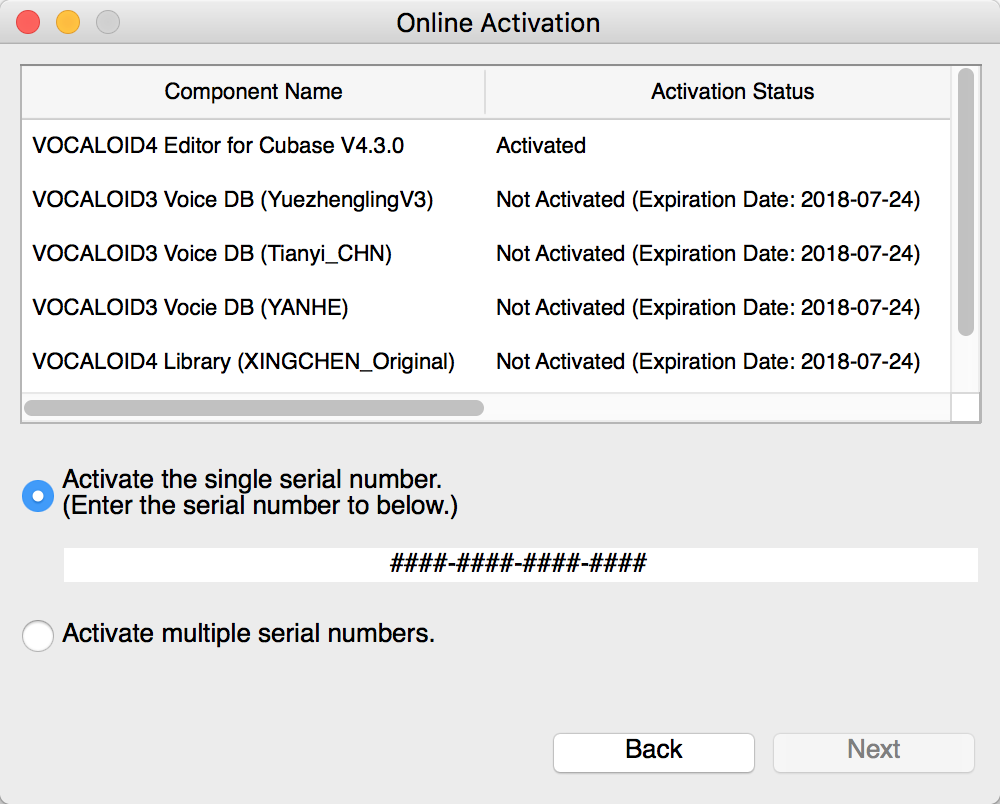The height and width of the screenshot is (804, 1000).
Task: Click the empty horizontal scrollbar track right side
Action: pyautogui.click(x=717, y=407)
